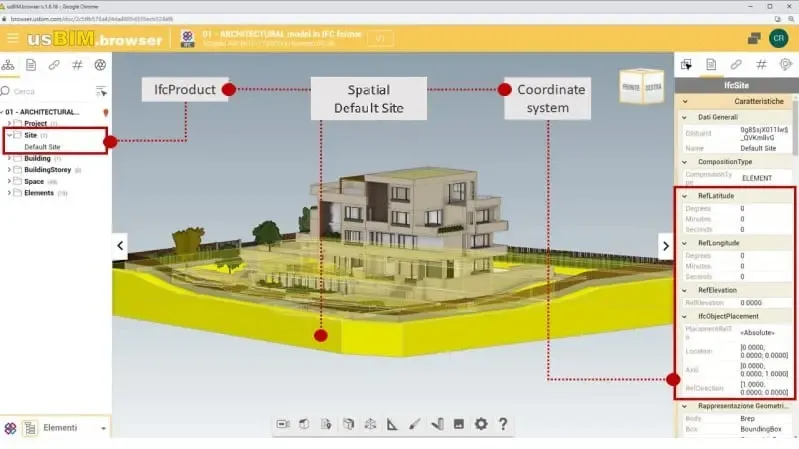Viewport: 799px width, 449px height.
Task: Go to previous view with left arrow
Action: coord(120,246)
